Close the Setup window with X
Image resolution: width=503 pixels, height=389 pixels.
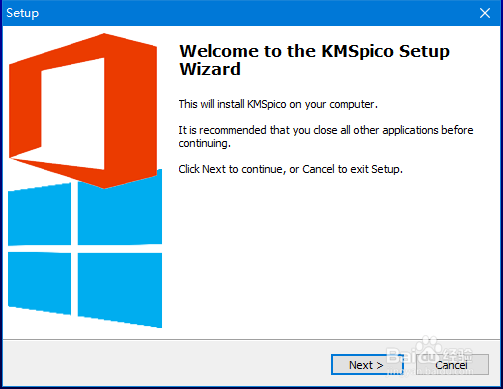pos(485,13)
